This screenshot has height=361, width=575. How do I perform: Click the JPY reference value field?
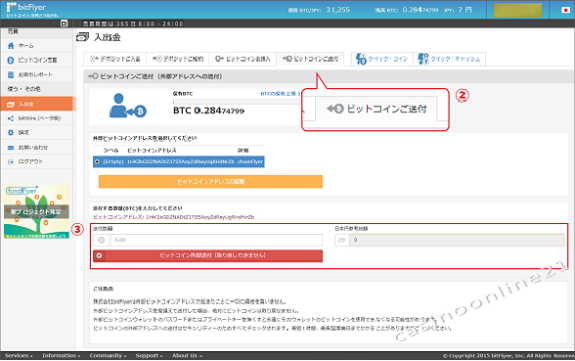(x=457, y=240)
